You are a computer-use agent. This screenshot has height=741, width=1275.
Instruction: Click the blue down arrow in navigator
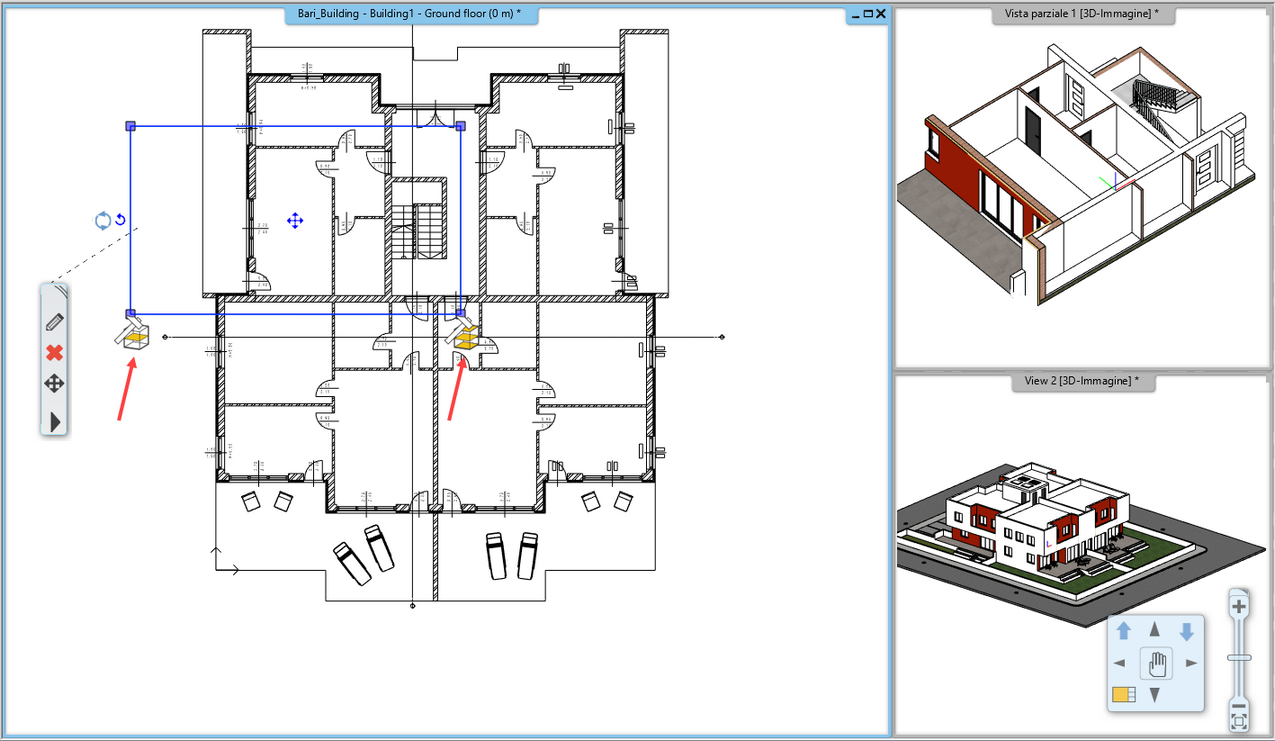1187,631
